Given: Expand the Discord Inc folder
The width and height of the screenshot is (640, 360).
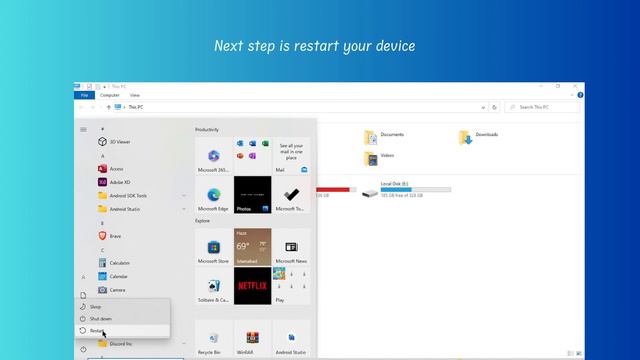Looking at the screenshot, I should click(x=184, y=344).
